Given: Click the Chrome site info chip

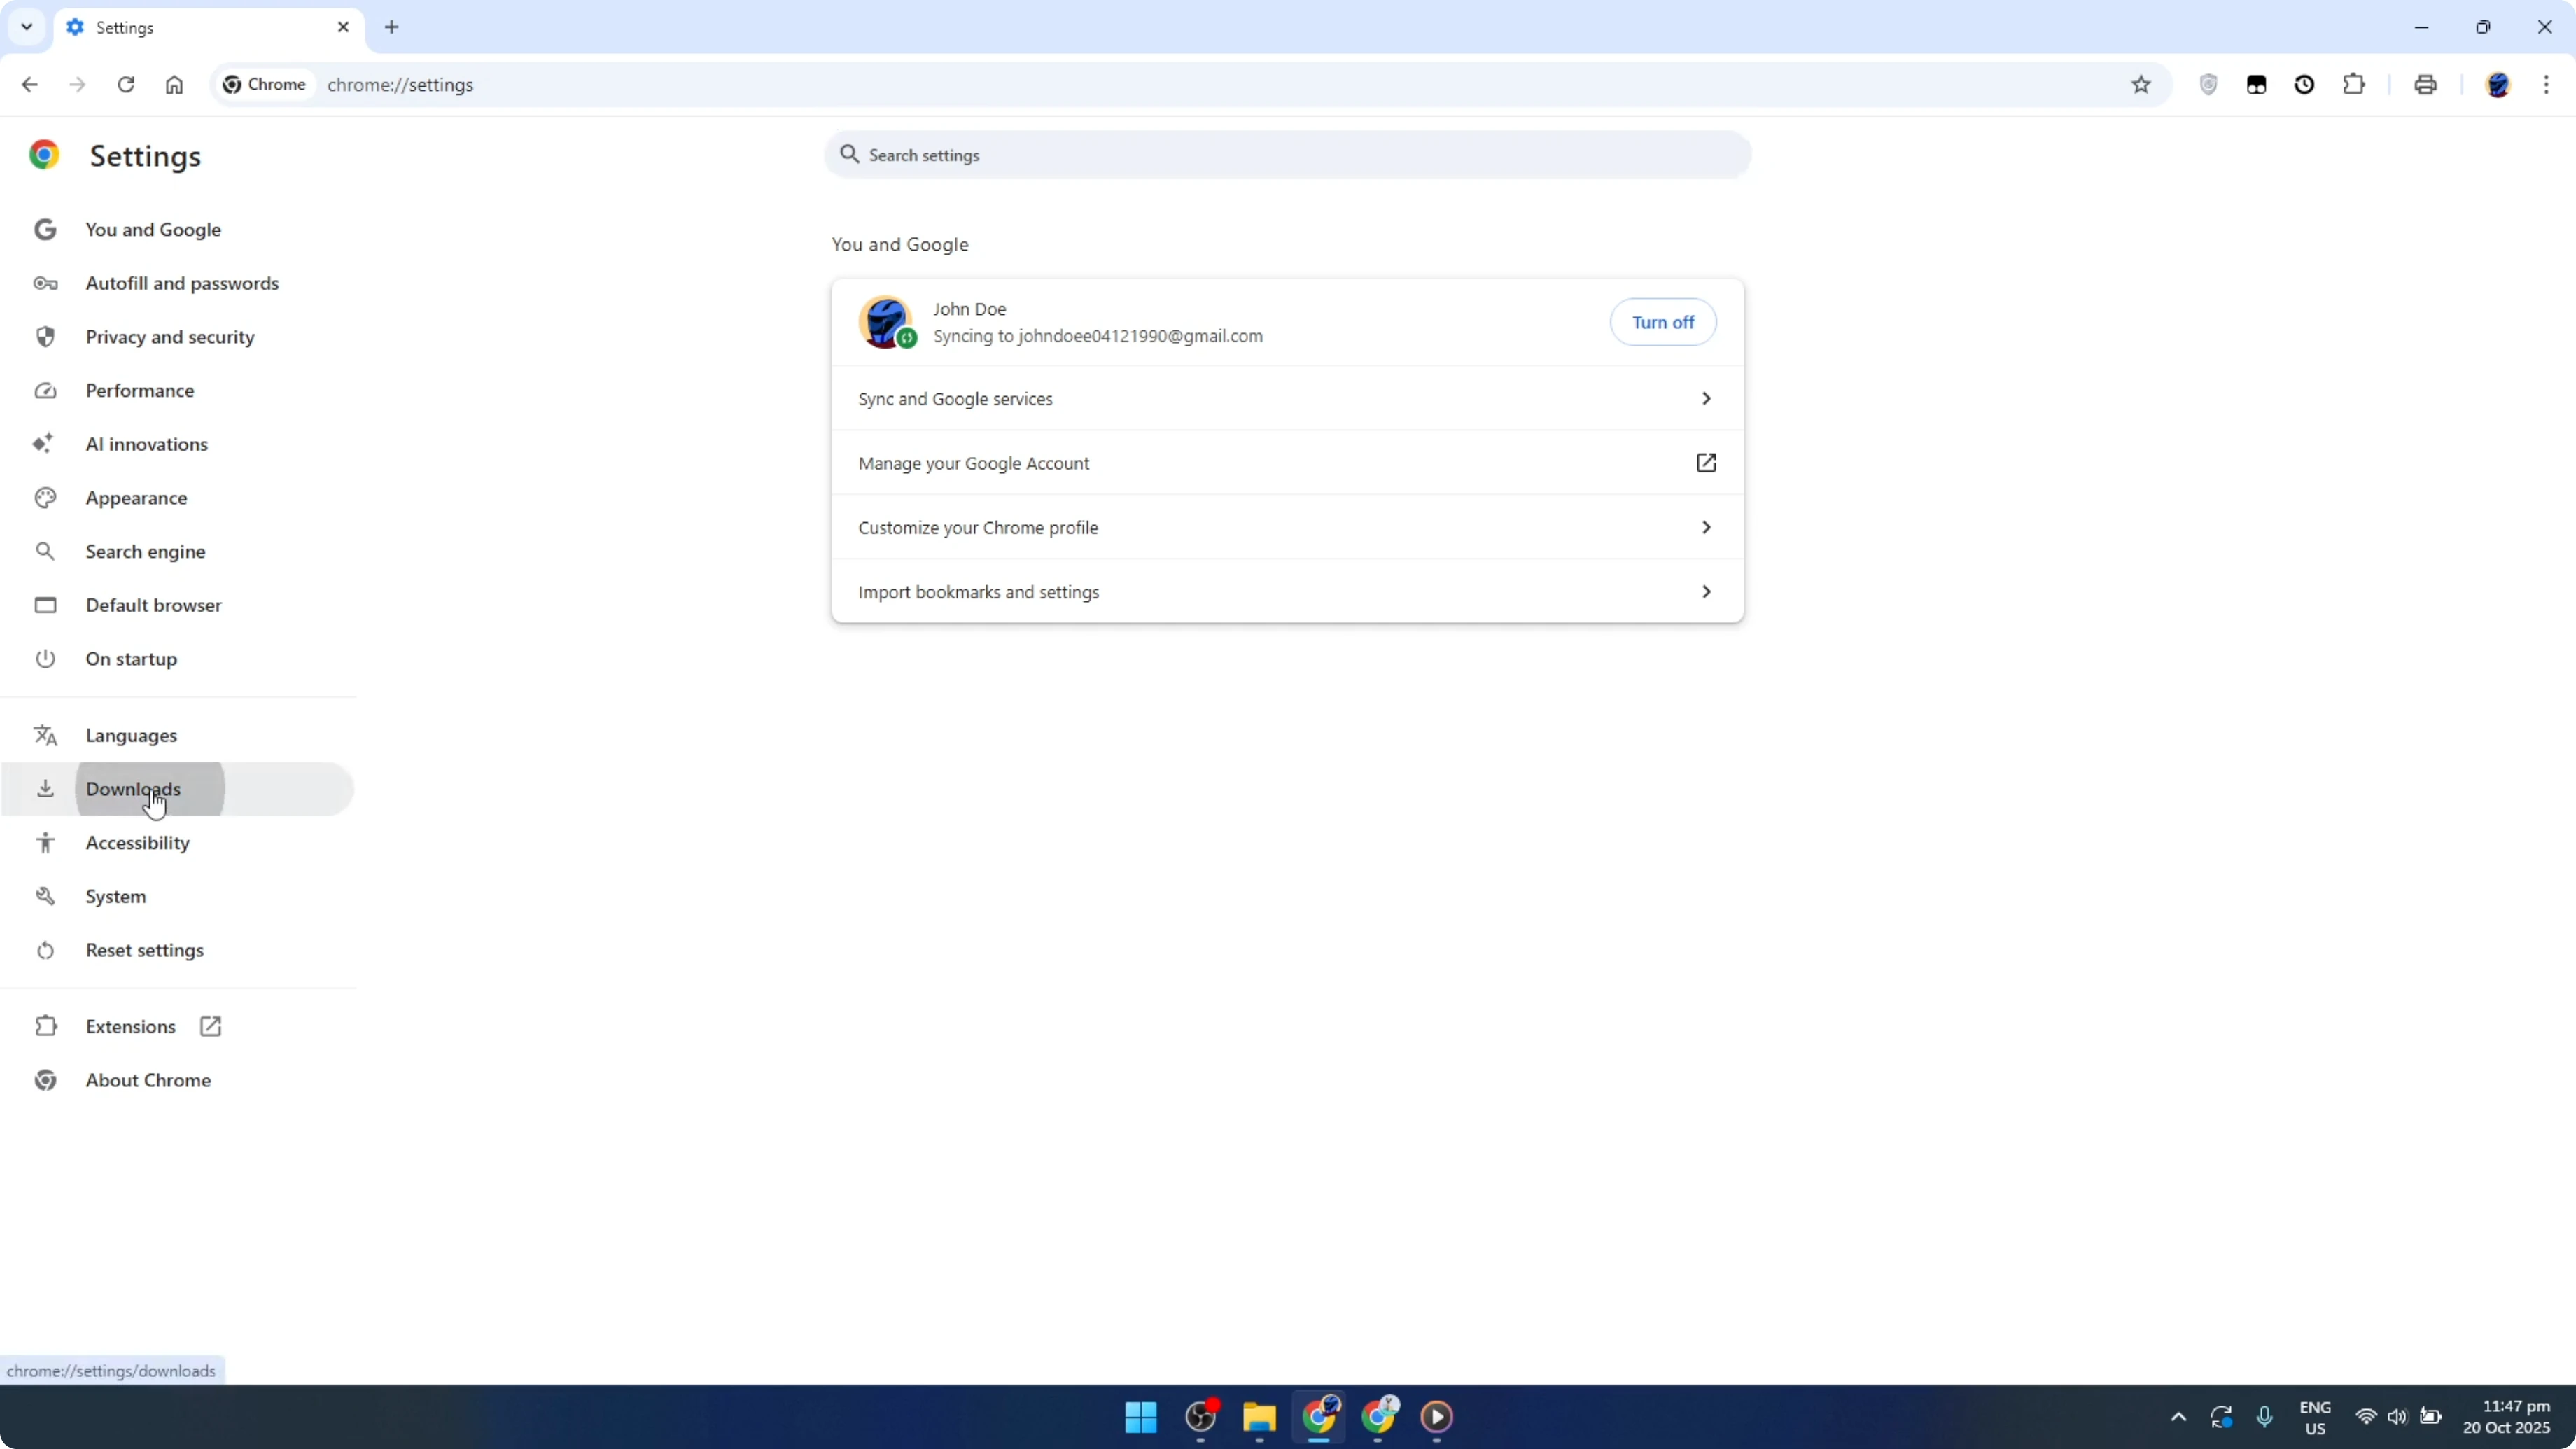Looking at the screenshot, I should [265, 85].
